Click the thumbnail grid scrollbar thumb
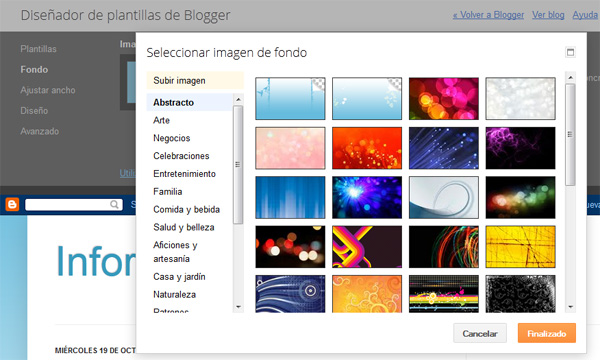Image resolution: width=600 pixels, height=360 pixels. point(570,135)
